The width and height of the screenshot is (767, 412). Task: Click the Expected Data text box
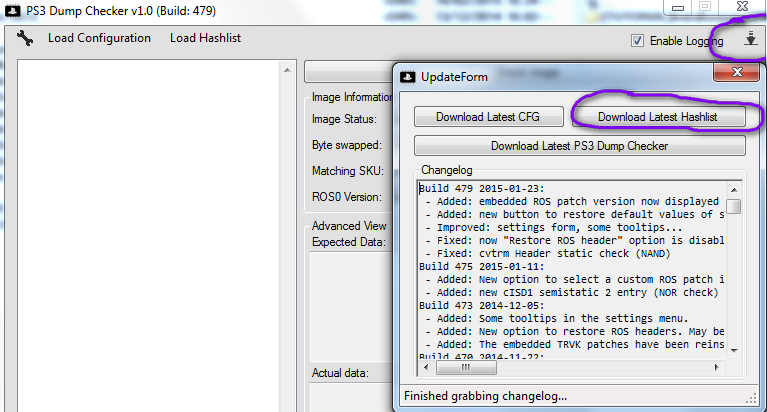(351, 306)
